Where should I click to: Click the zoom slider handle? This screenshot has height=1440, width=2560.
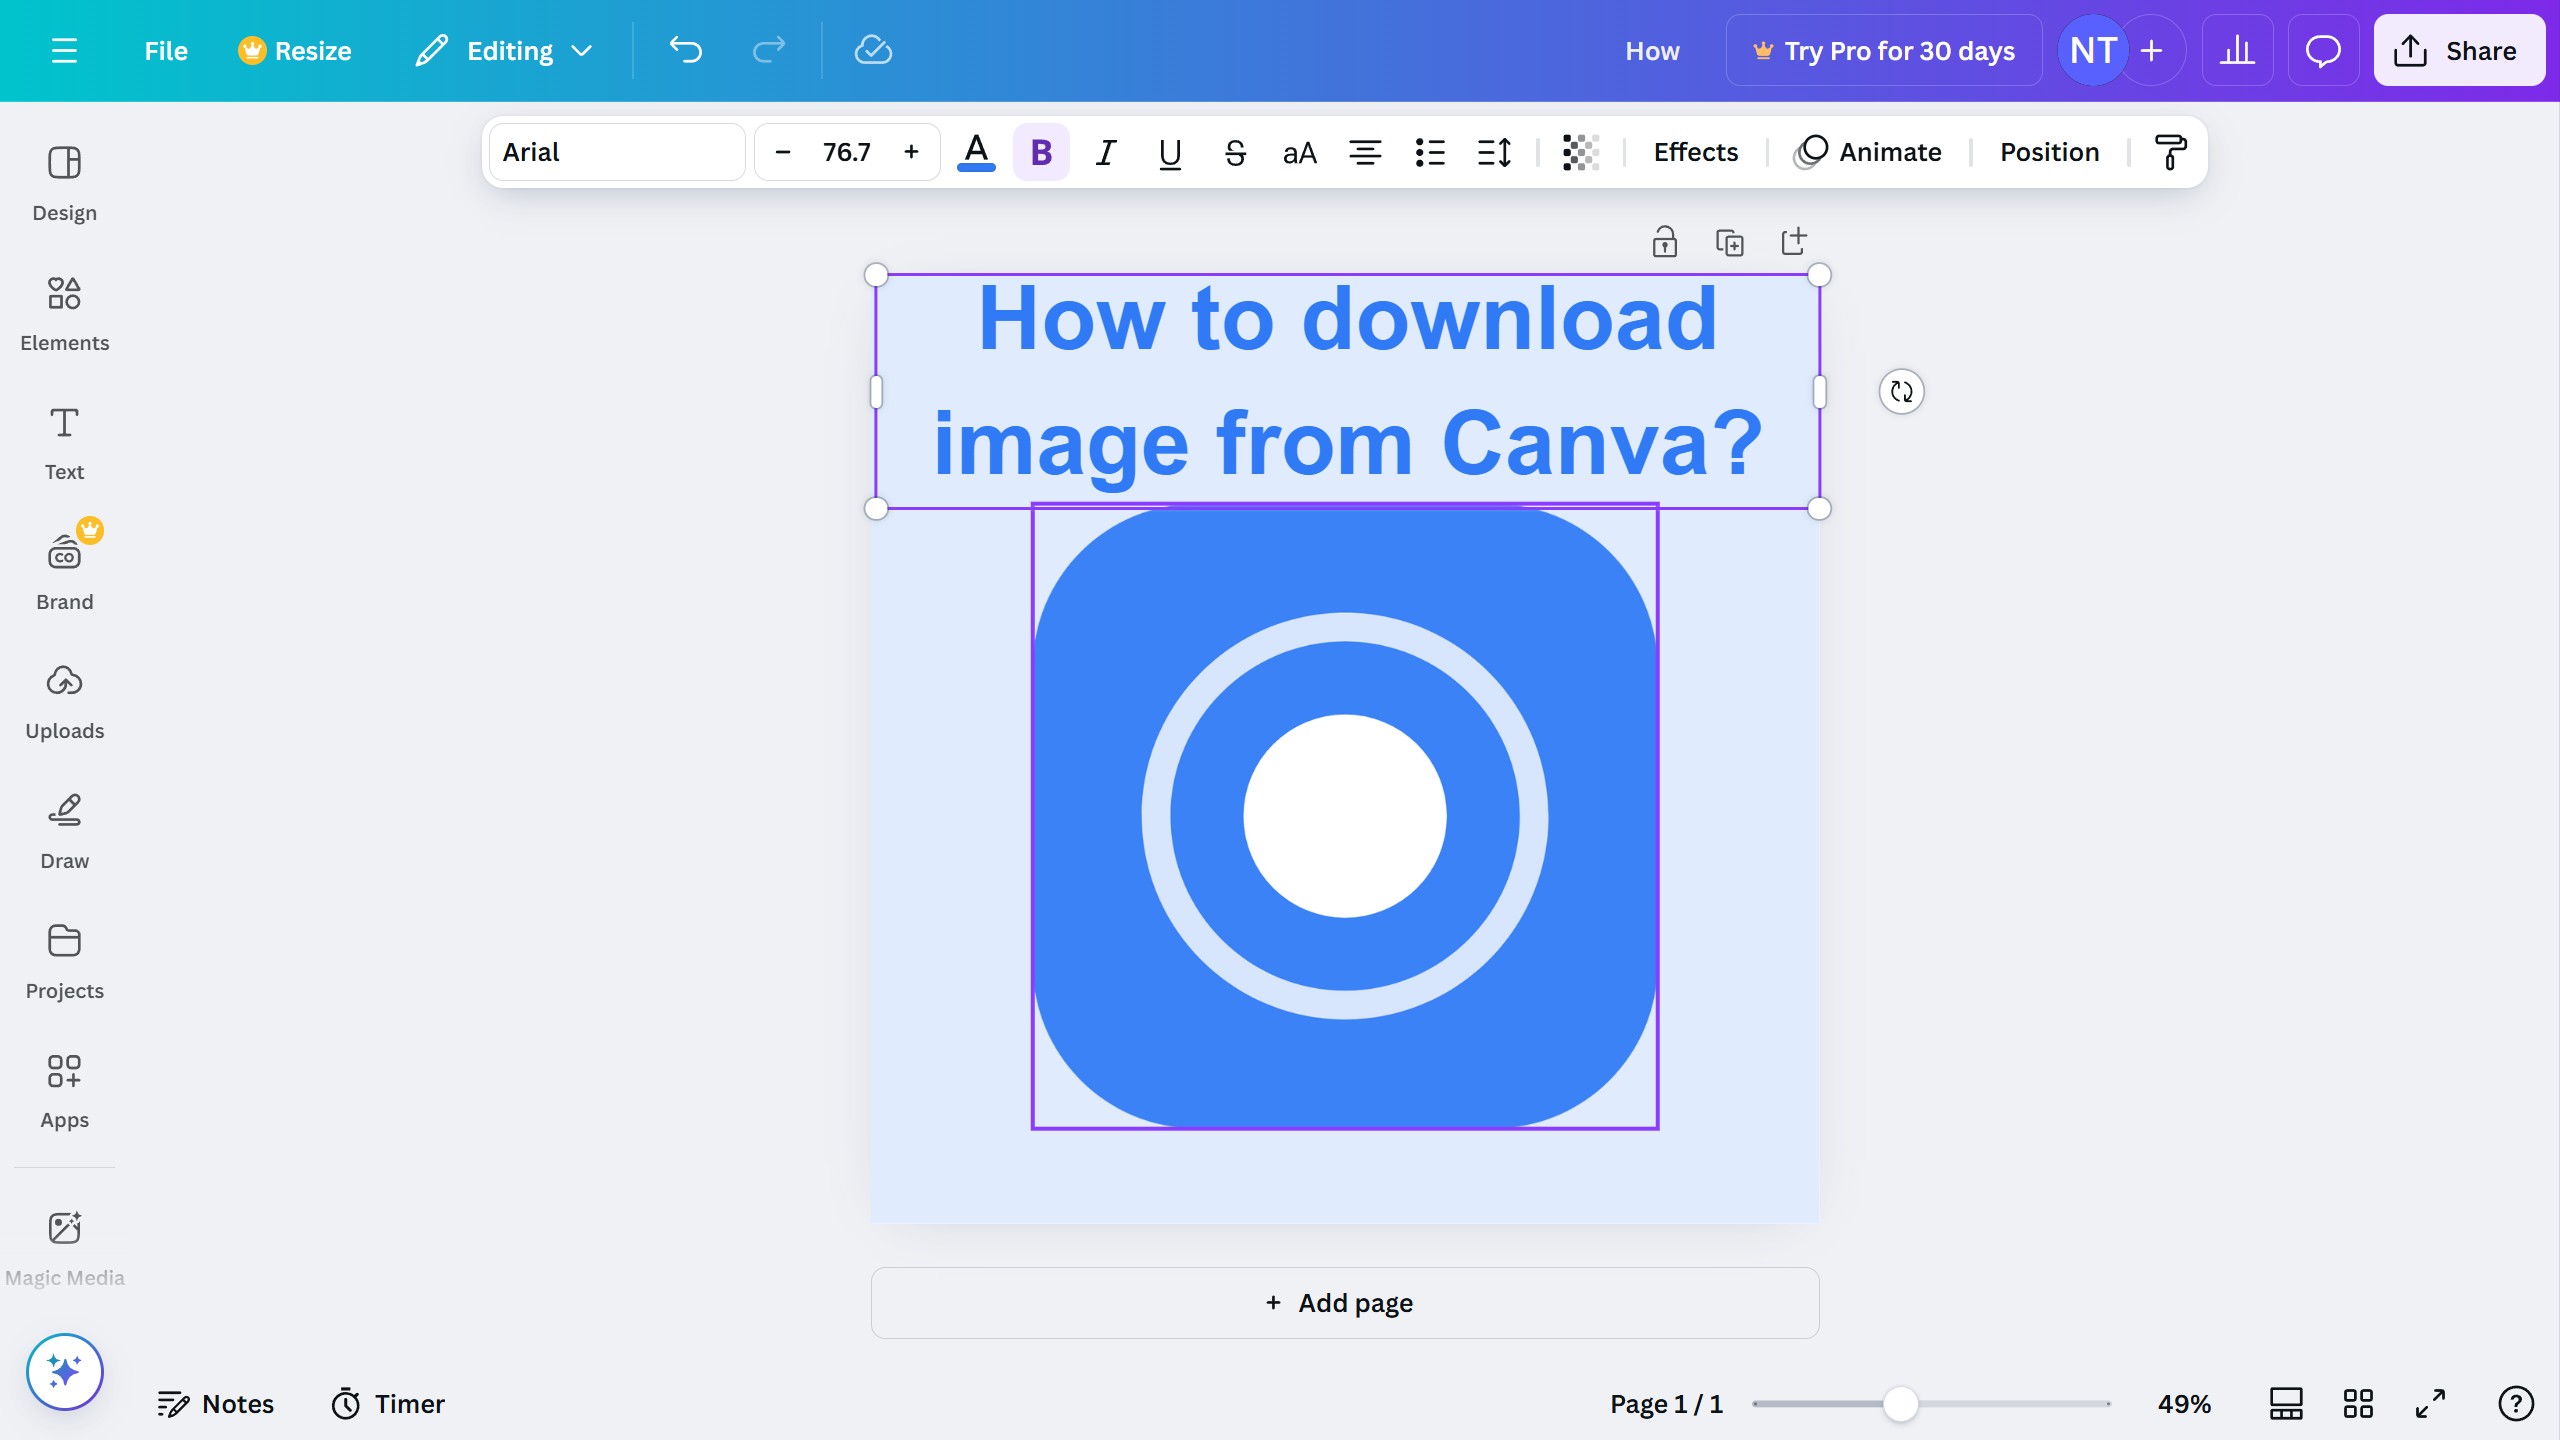[1900, 1404]
